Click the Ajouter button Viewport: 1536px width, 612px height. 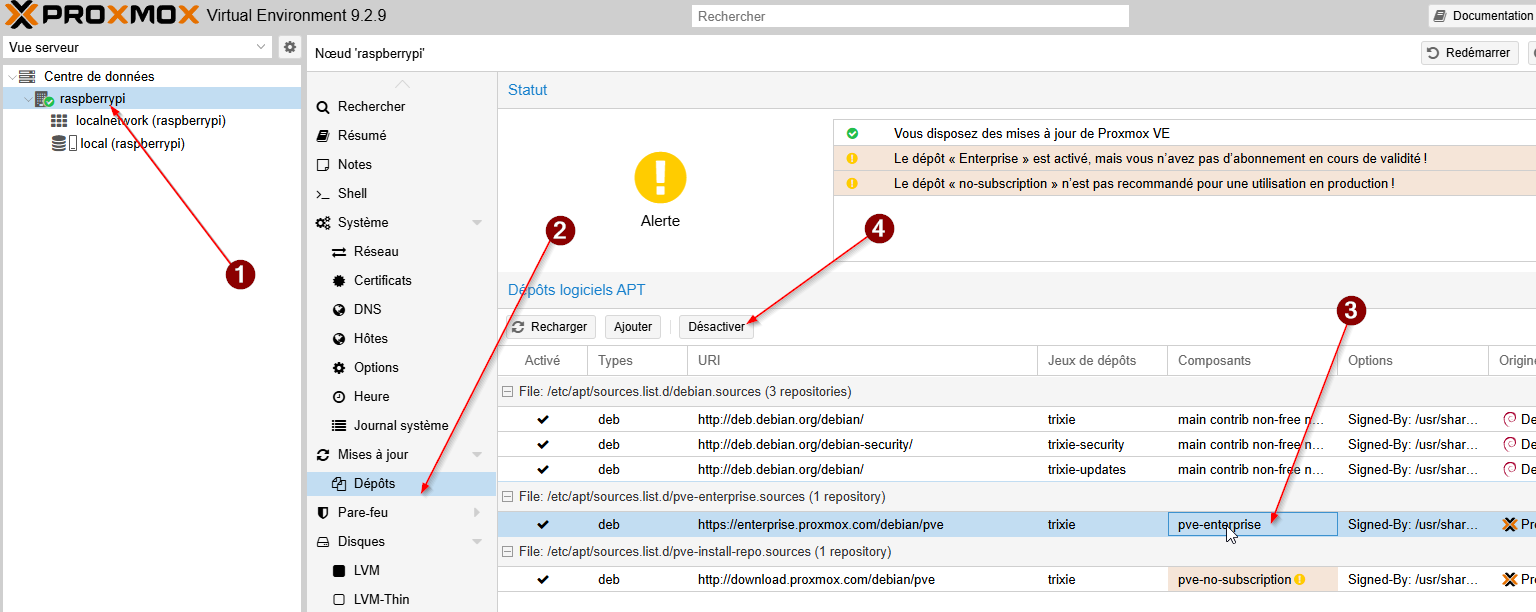click(x=633, y=327)
